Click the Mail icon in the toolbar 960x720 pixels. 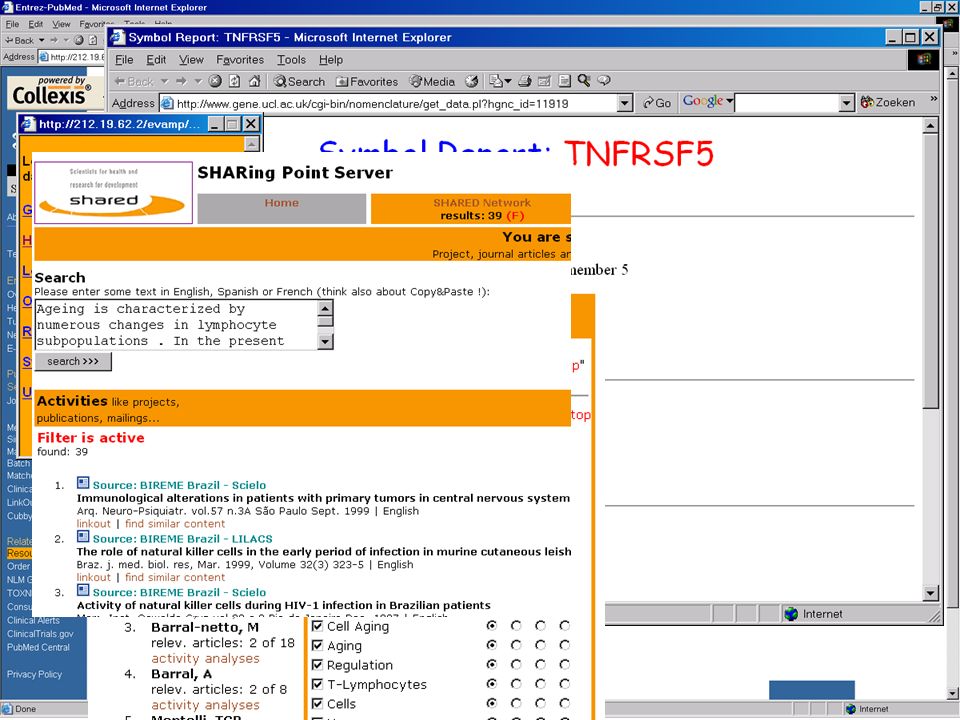click(x=495, y=81)
